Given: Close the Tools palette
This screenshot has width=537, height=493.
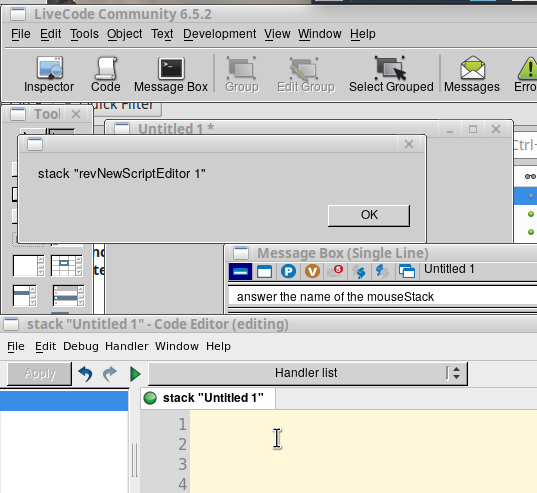Looking at the screenshot, I should (76, 114).
